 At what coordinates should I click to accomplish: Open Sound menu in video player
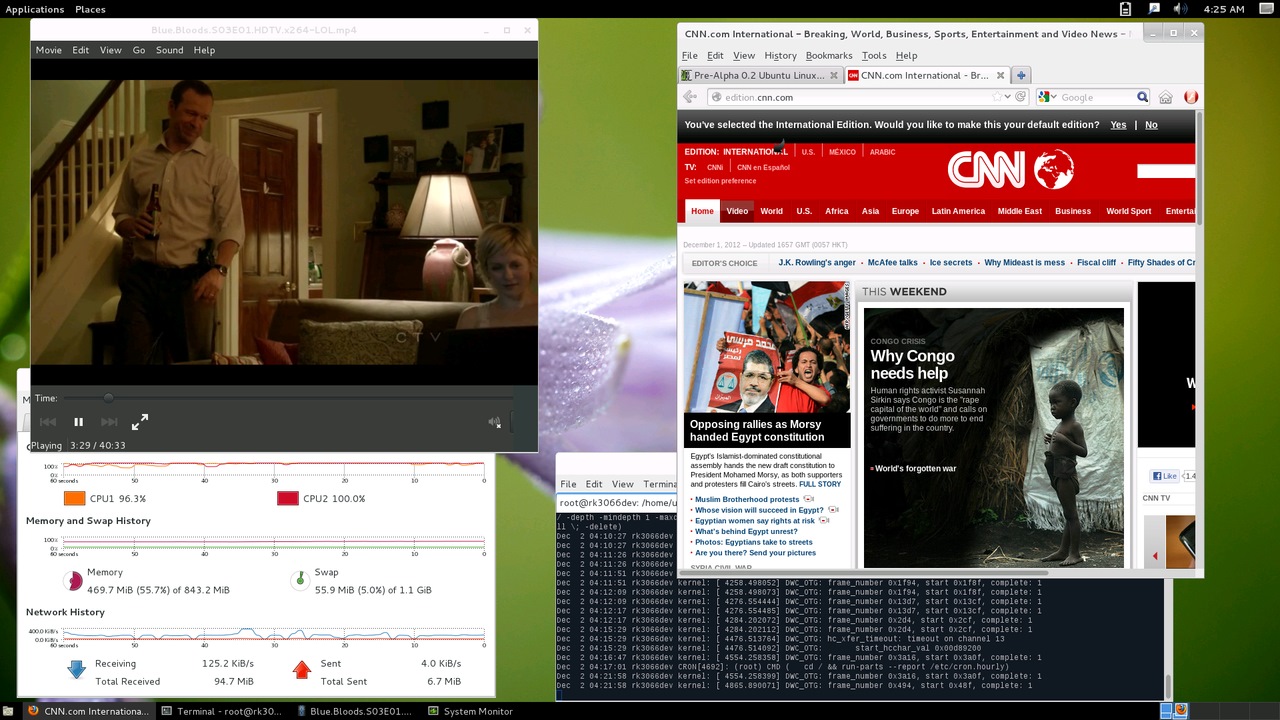click(169, 50)
